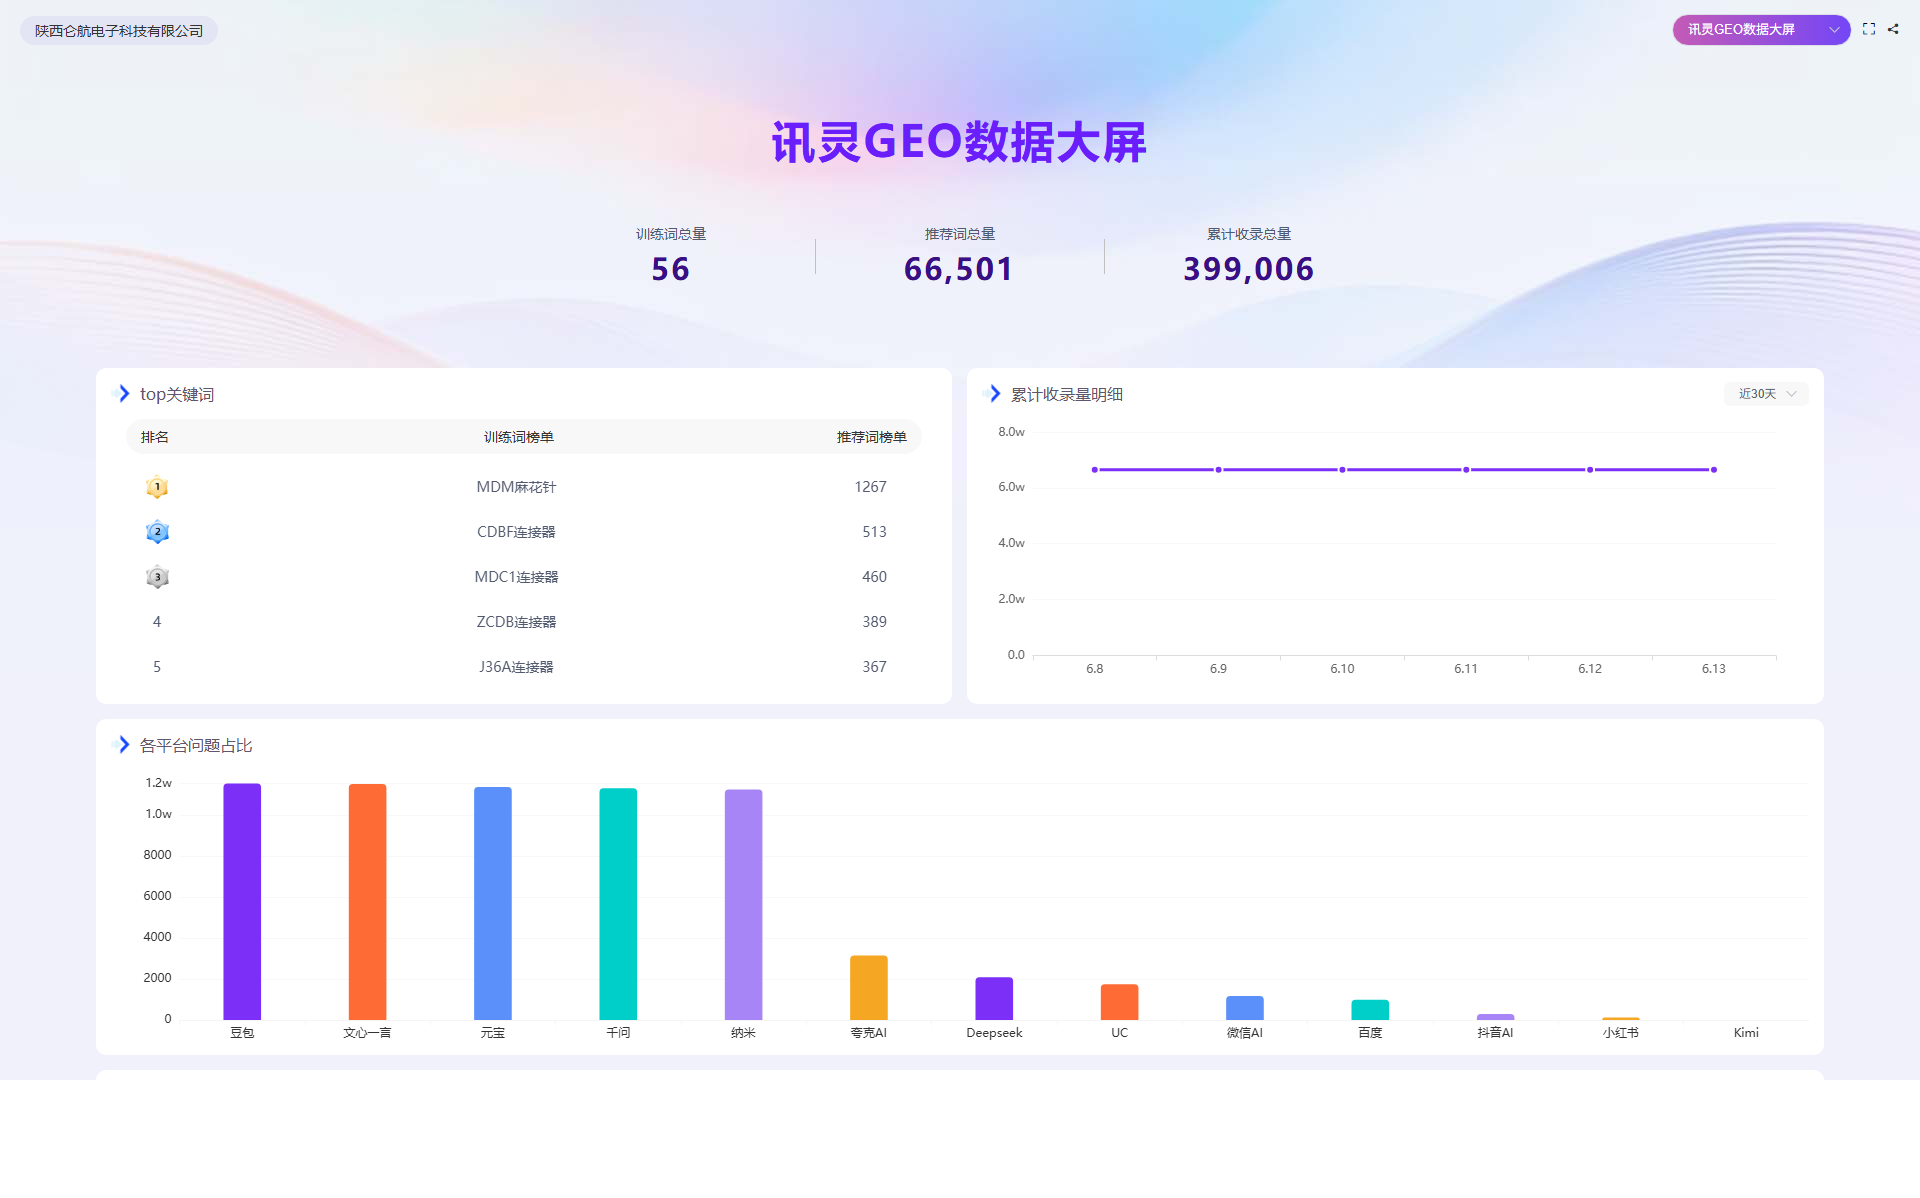The image size is (1920, 1198).
Task: Click the blue 微信AI bar
Action: pos(1245,1008)
